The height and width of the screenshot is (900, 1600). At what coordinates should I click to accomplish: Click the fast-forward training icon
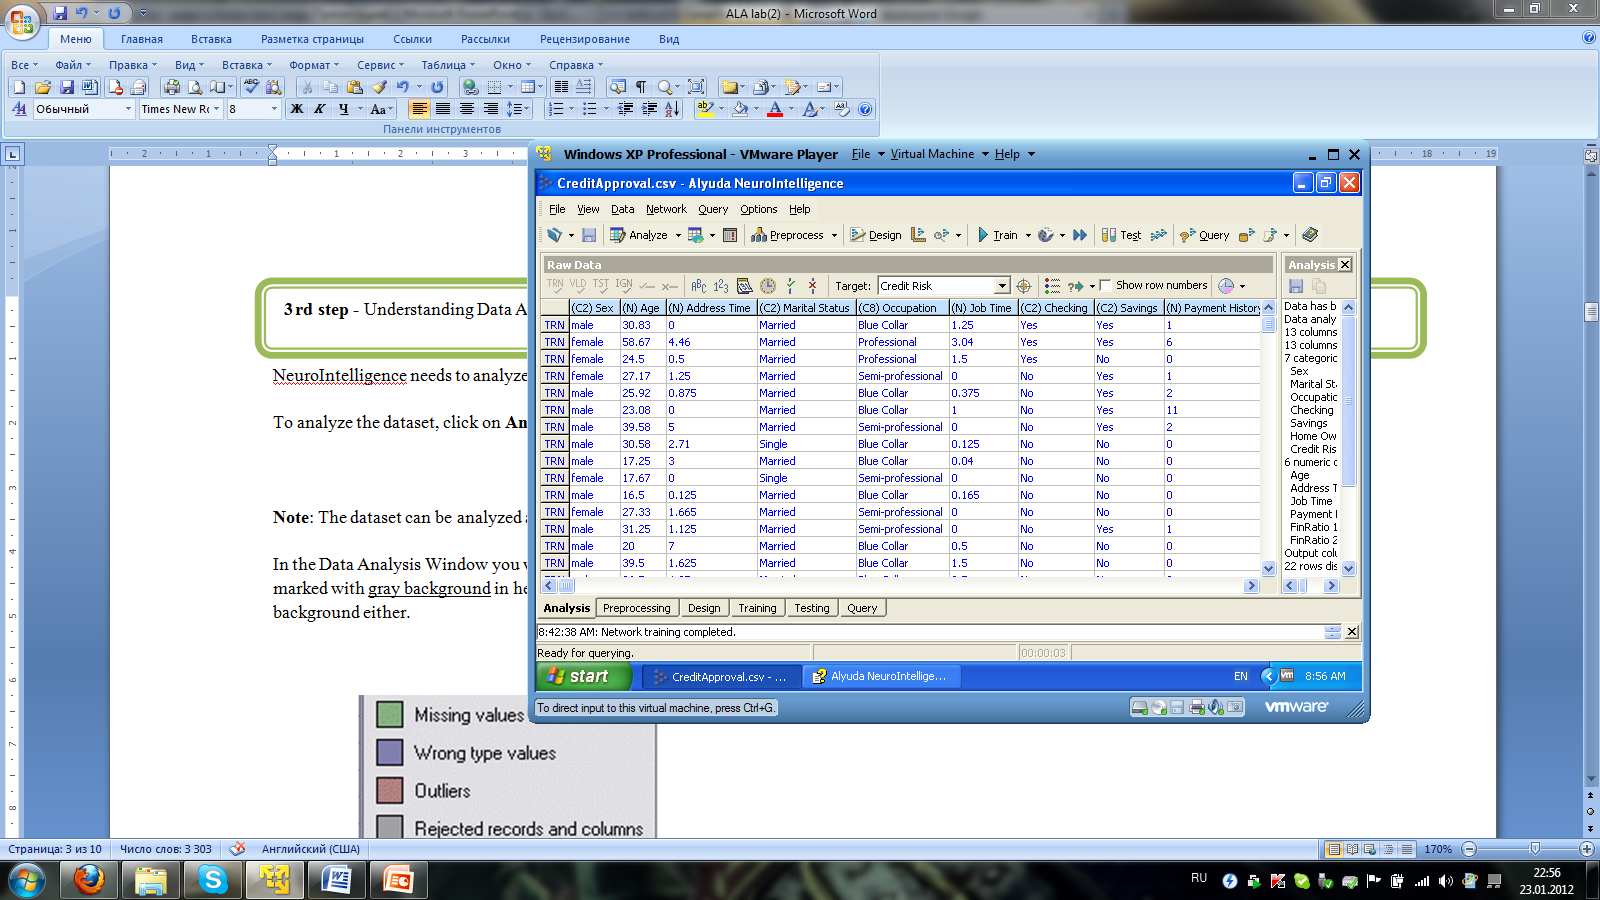coord(1080,235)
